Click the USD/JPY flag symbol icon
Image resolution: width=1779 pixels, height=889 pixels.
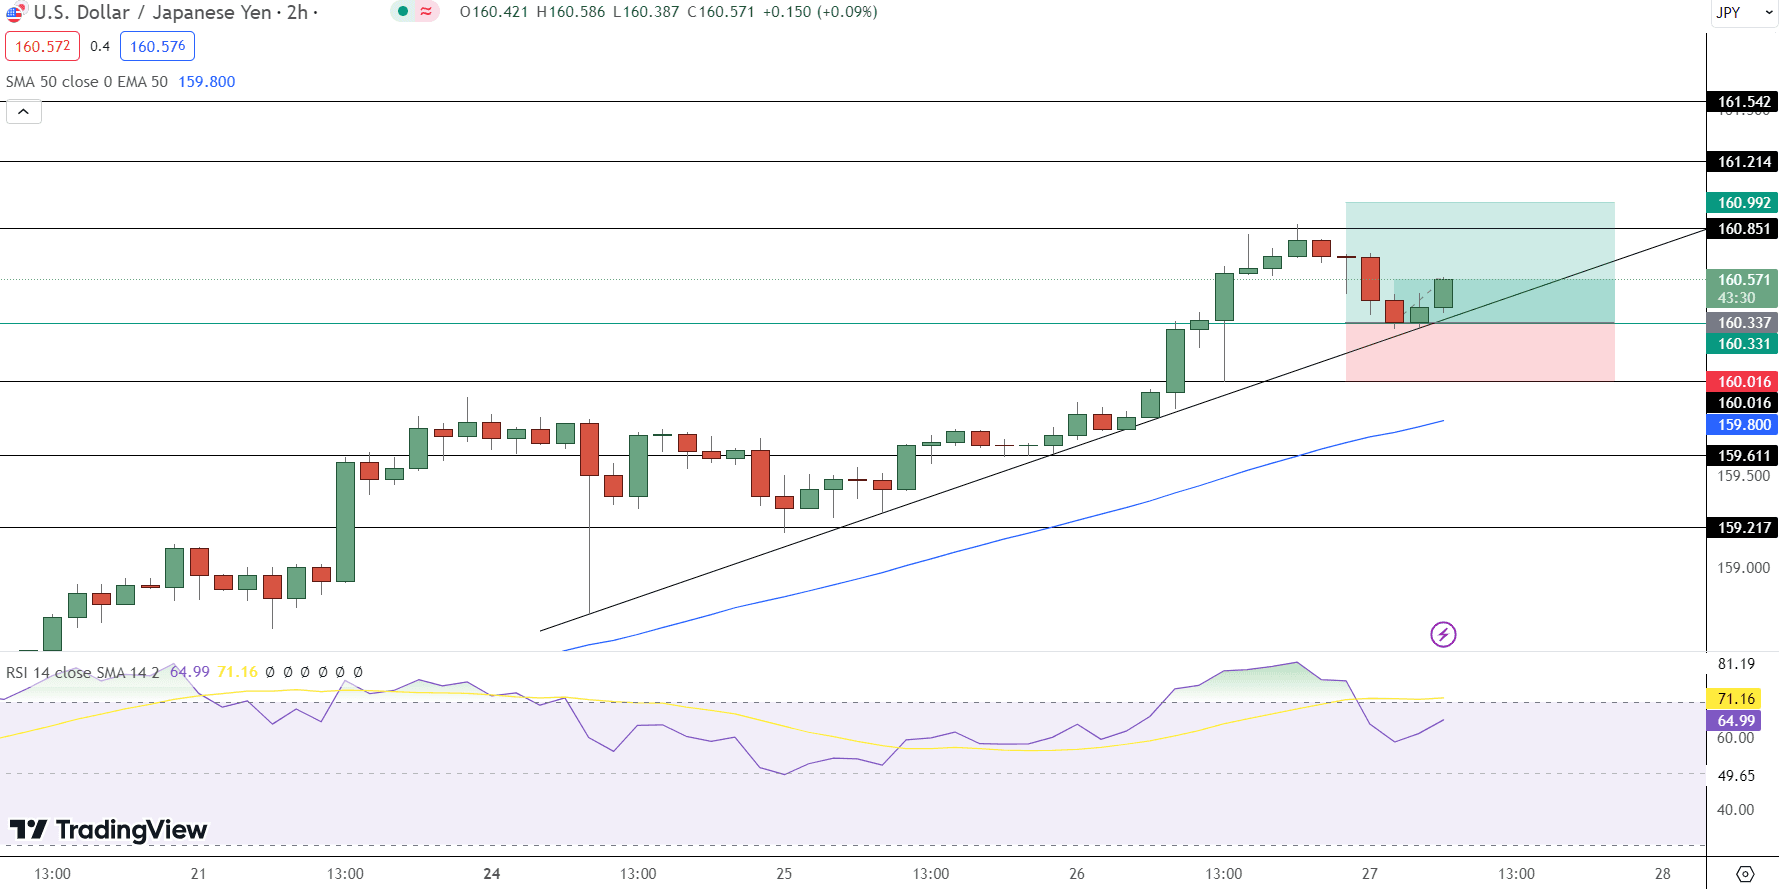[15, 12]
